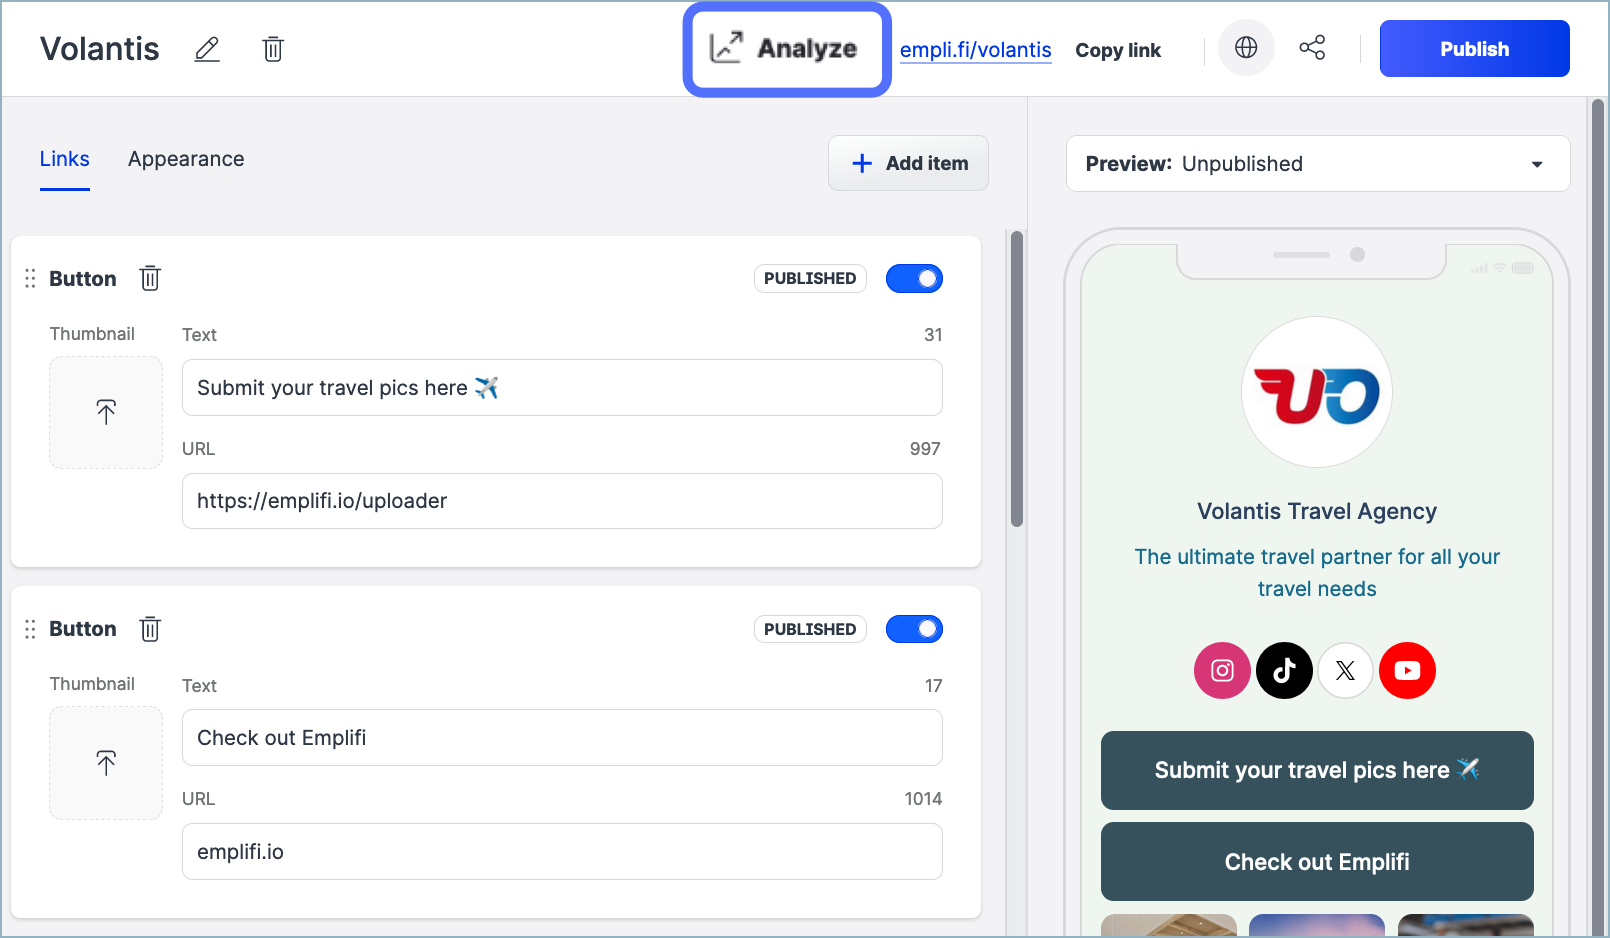This screenshot has width=1610, height=938.
Task: Delete the first Button item
Action: pyautogui.click(x=150, y=278)
